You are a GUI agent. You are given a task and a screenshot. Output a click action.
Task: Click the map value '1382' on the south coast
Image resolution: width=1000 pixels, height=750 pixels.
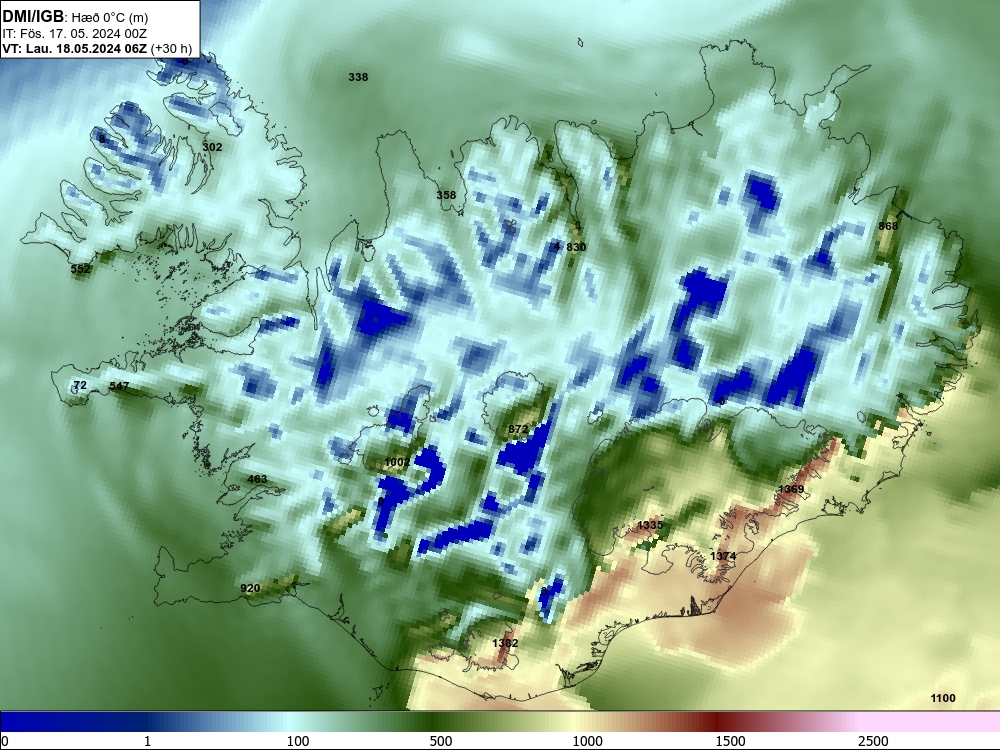pyautogui.click(x=505, y=643)
